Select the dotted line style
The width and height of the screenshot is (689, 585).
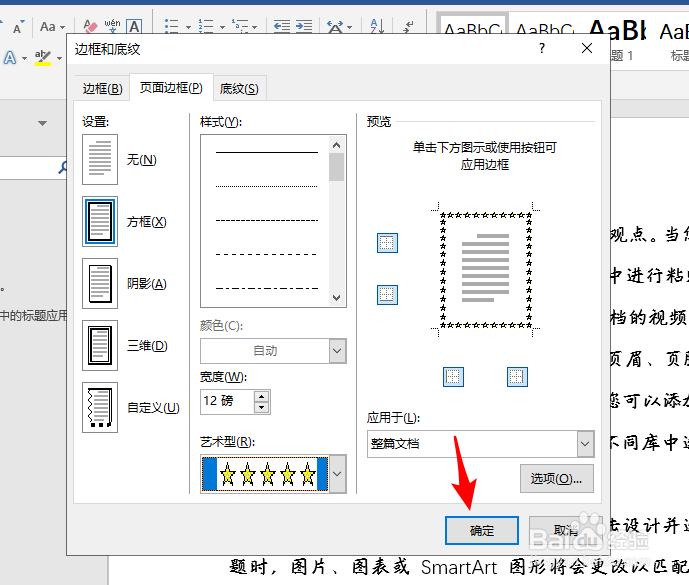(266, 186)
